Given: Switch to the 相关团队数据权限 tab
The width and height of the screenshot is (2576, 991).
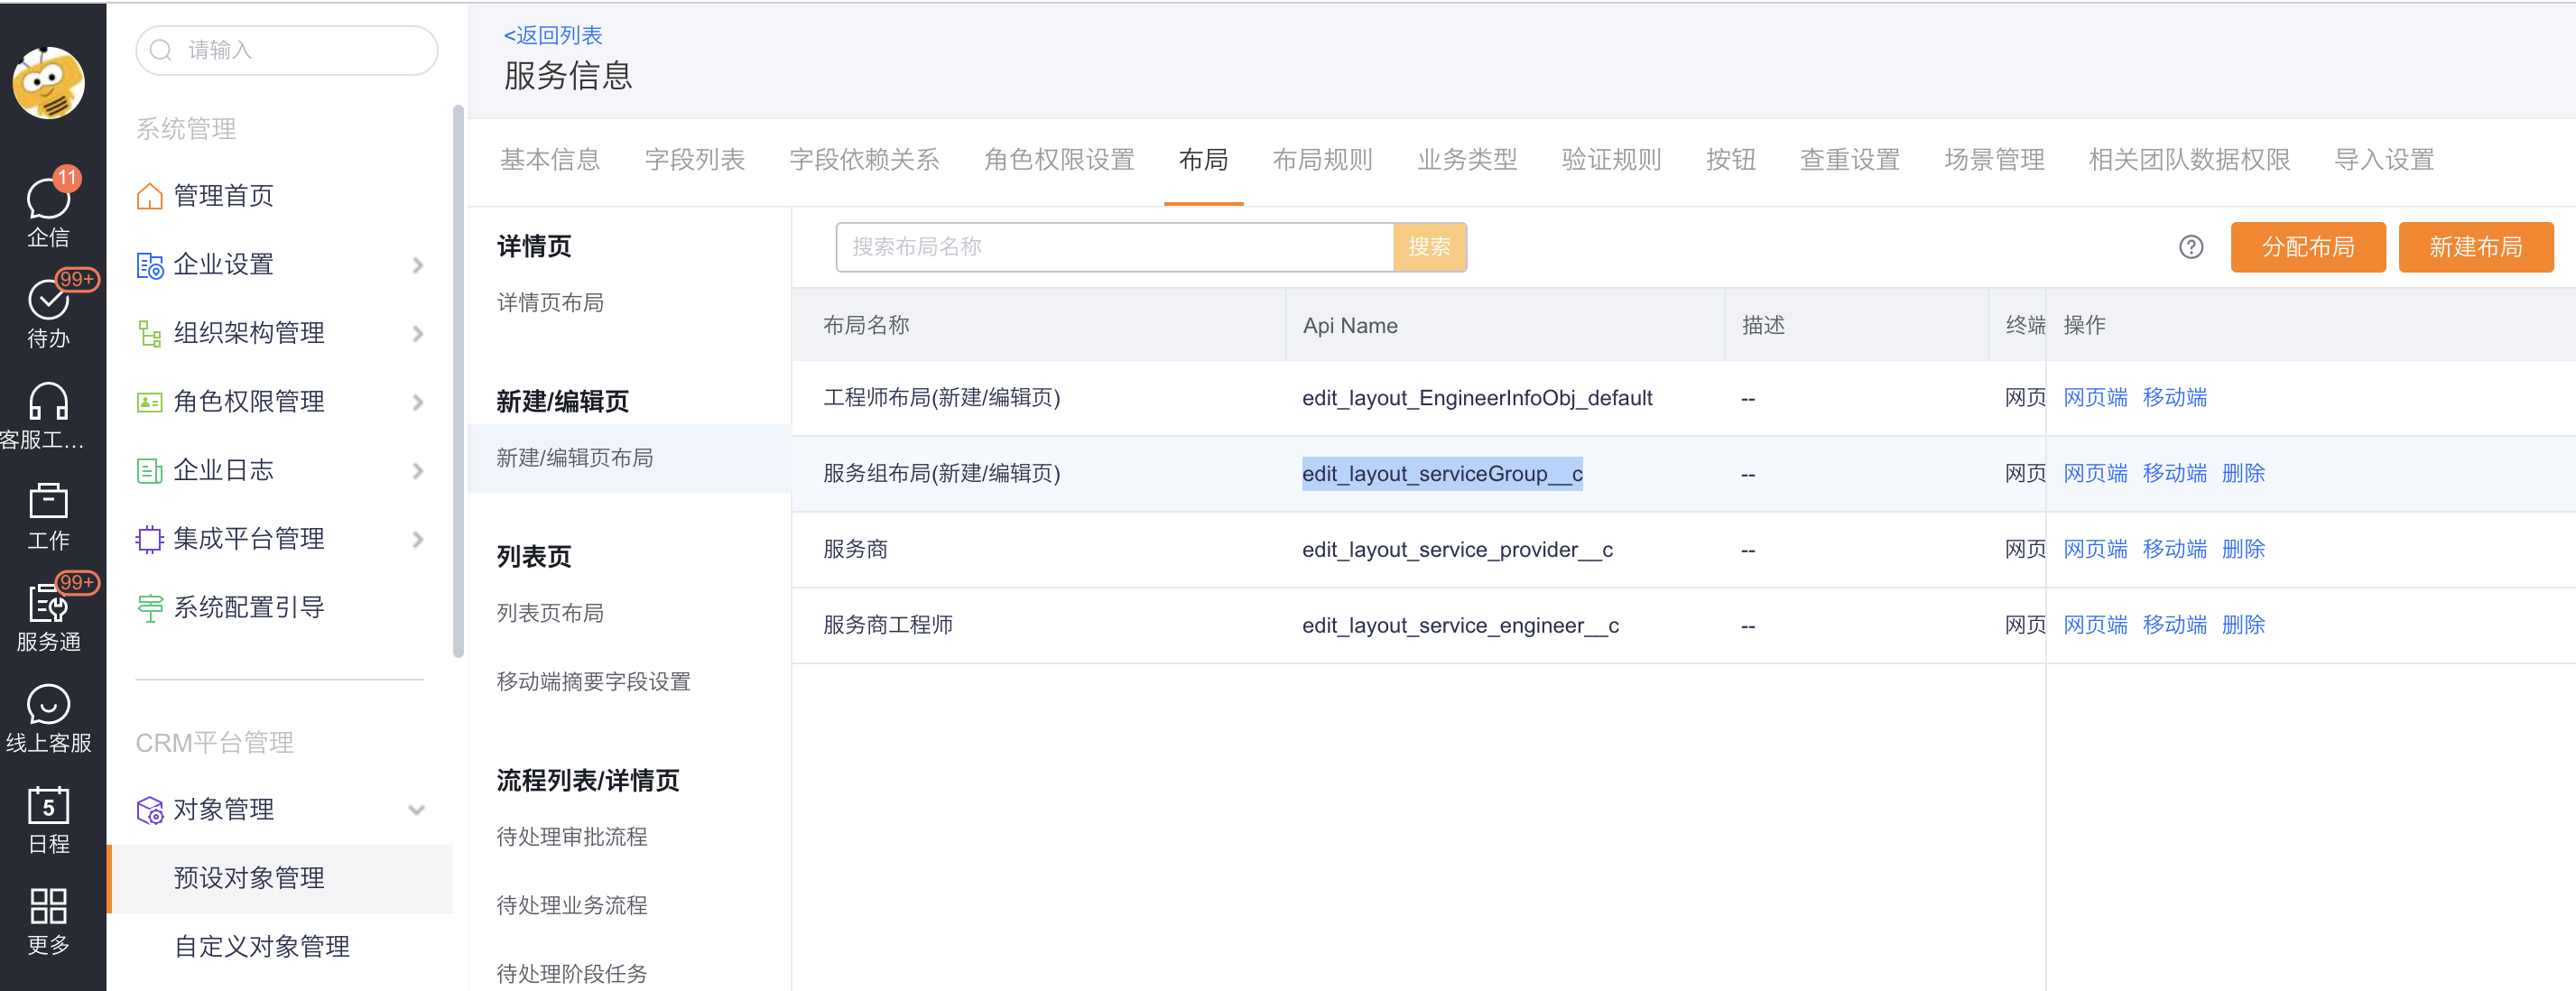Looking at the screenshot, I should 2189,160.
